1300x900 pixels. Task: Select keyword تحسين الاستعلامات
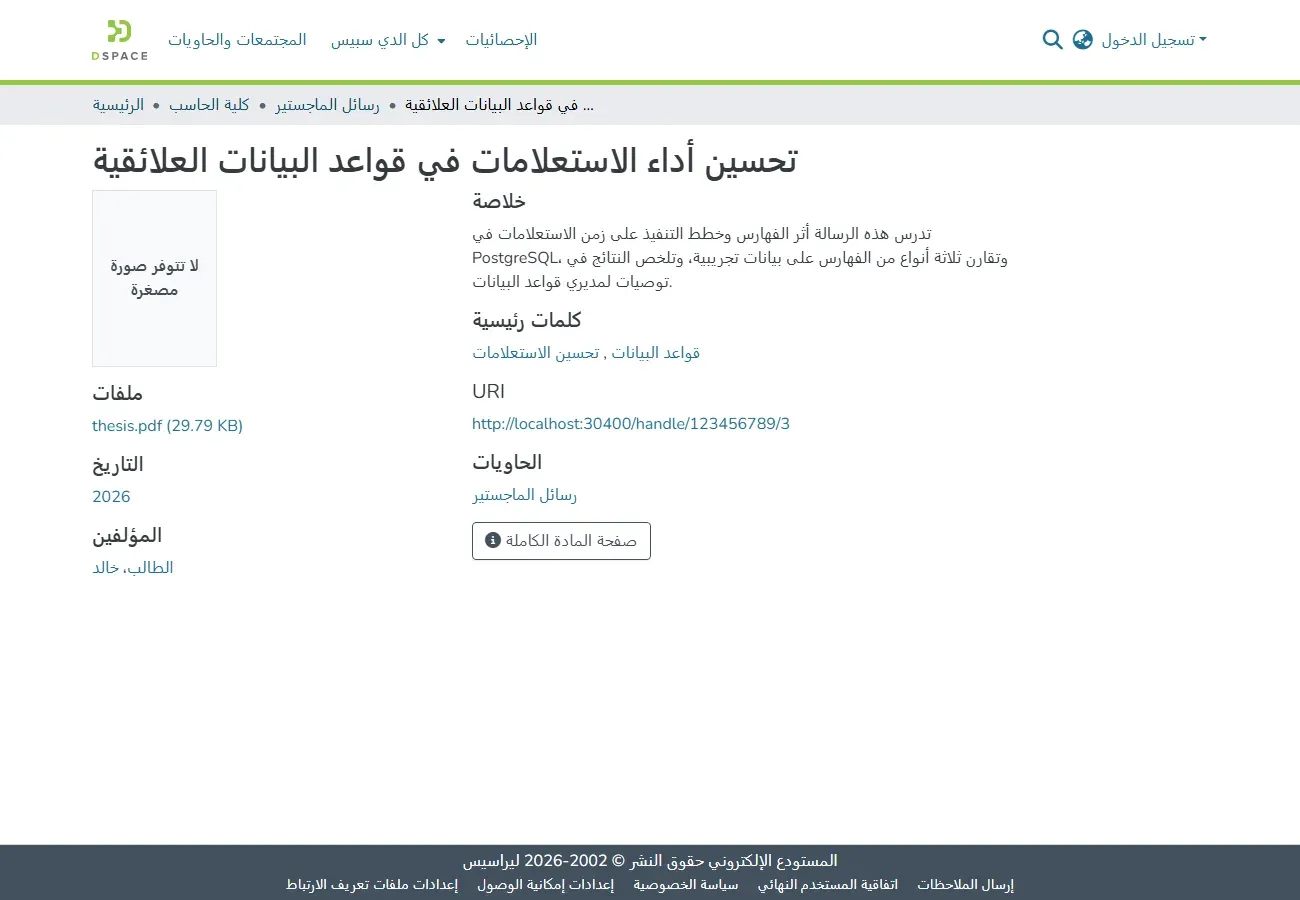[x=536, y=353]
